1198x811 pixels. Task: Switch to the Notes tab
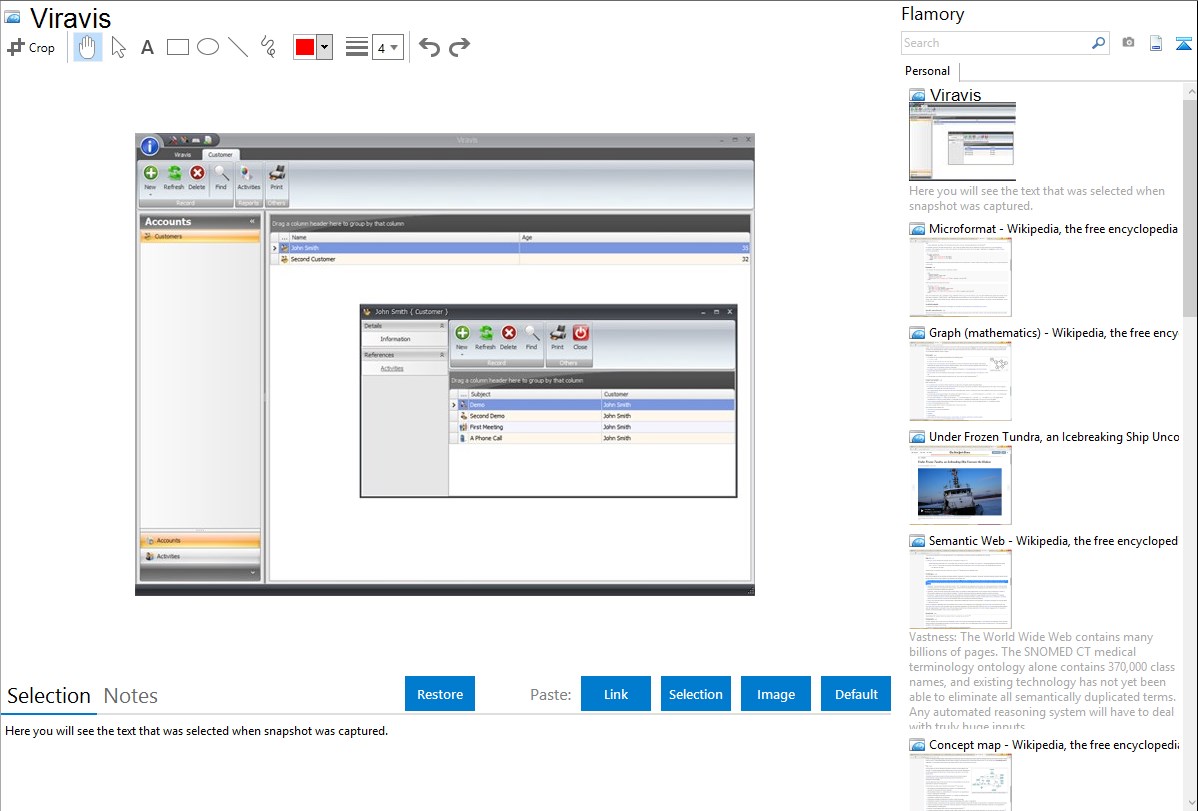click(131, 696)
